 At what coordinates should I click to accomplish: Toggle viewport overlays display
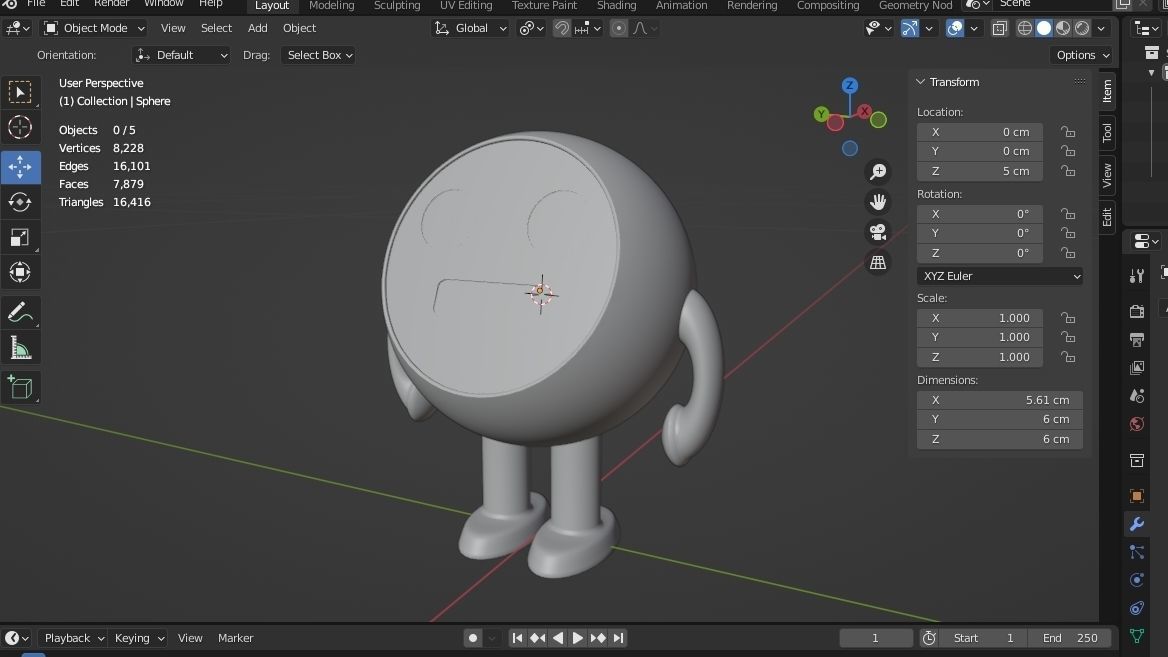[954, 28]
